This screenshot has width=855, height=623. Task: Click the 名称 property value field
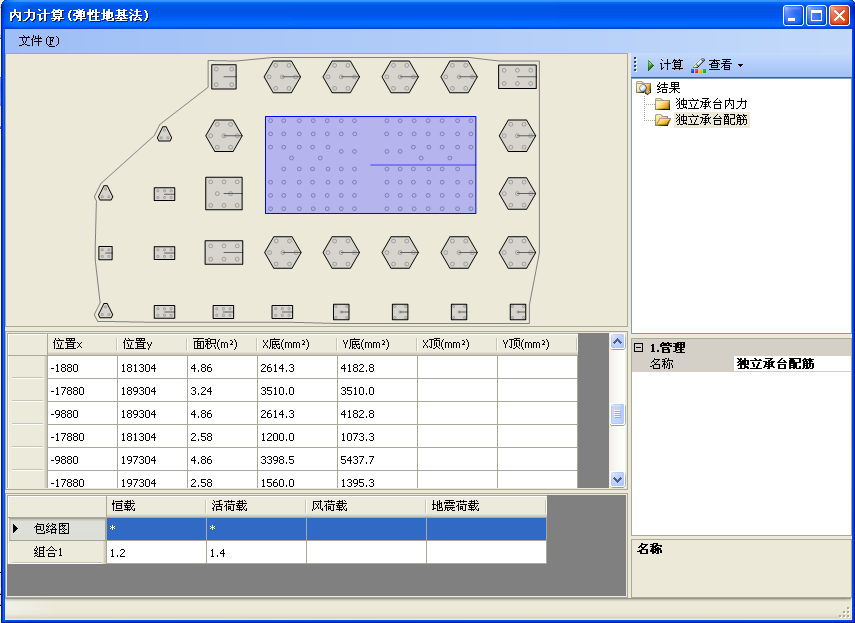(x=790, y=364)
